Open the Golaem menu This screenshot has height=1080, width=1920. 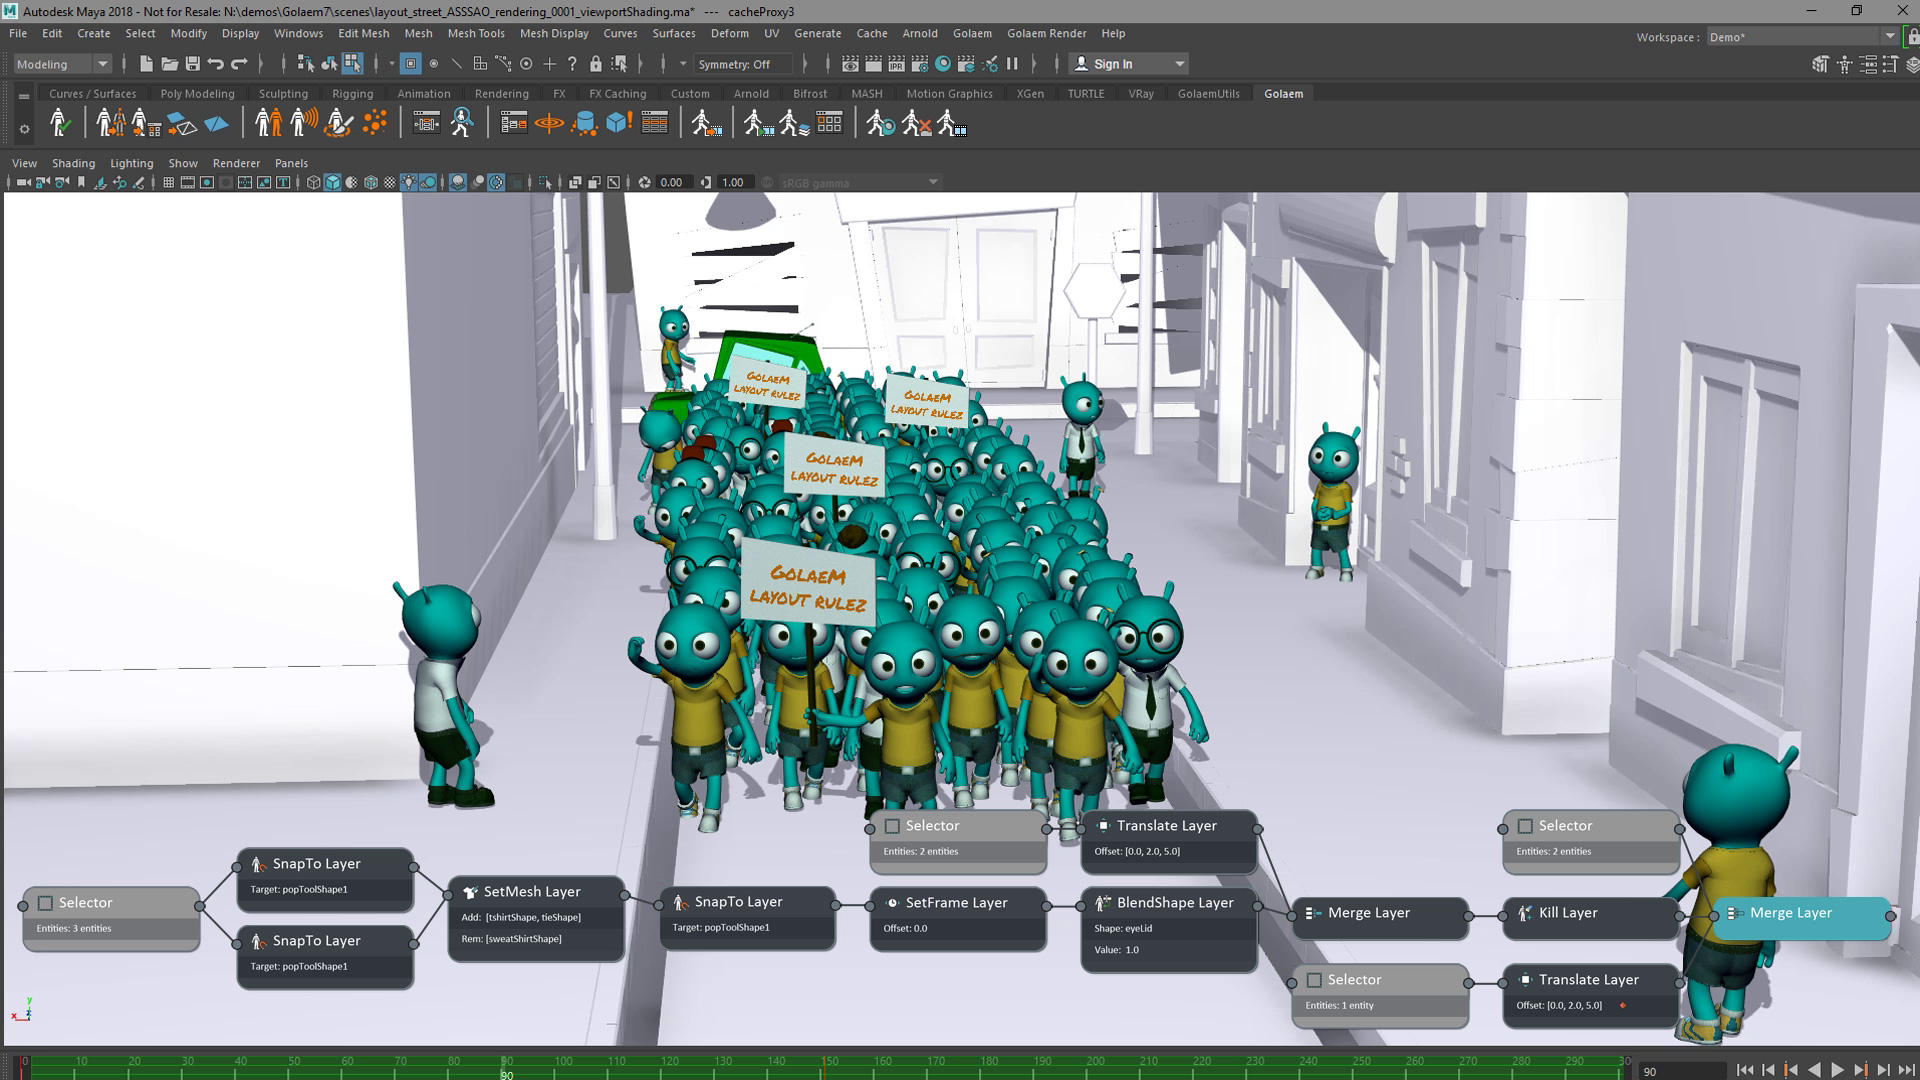972,33
